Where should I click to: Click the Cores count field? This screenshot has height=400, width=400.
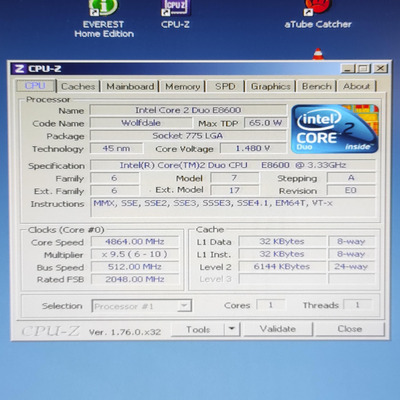pos(271,305)
